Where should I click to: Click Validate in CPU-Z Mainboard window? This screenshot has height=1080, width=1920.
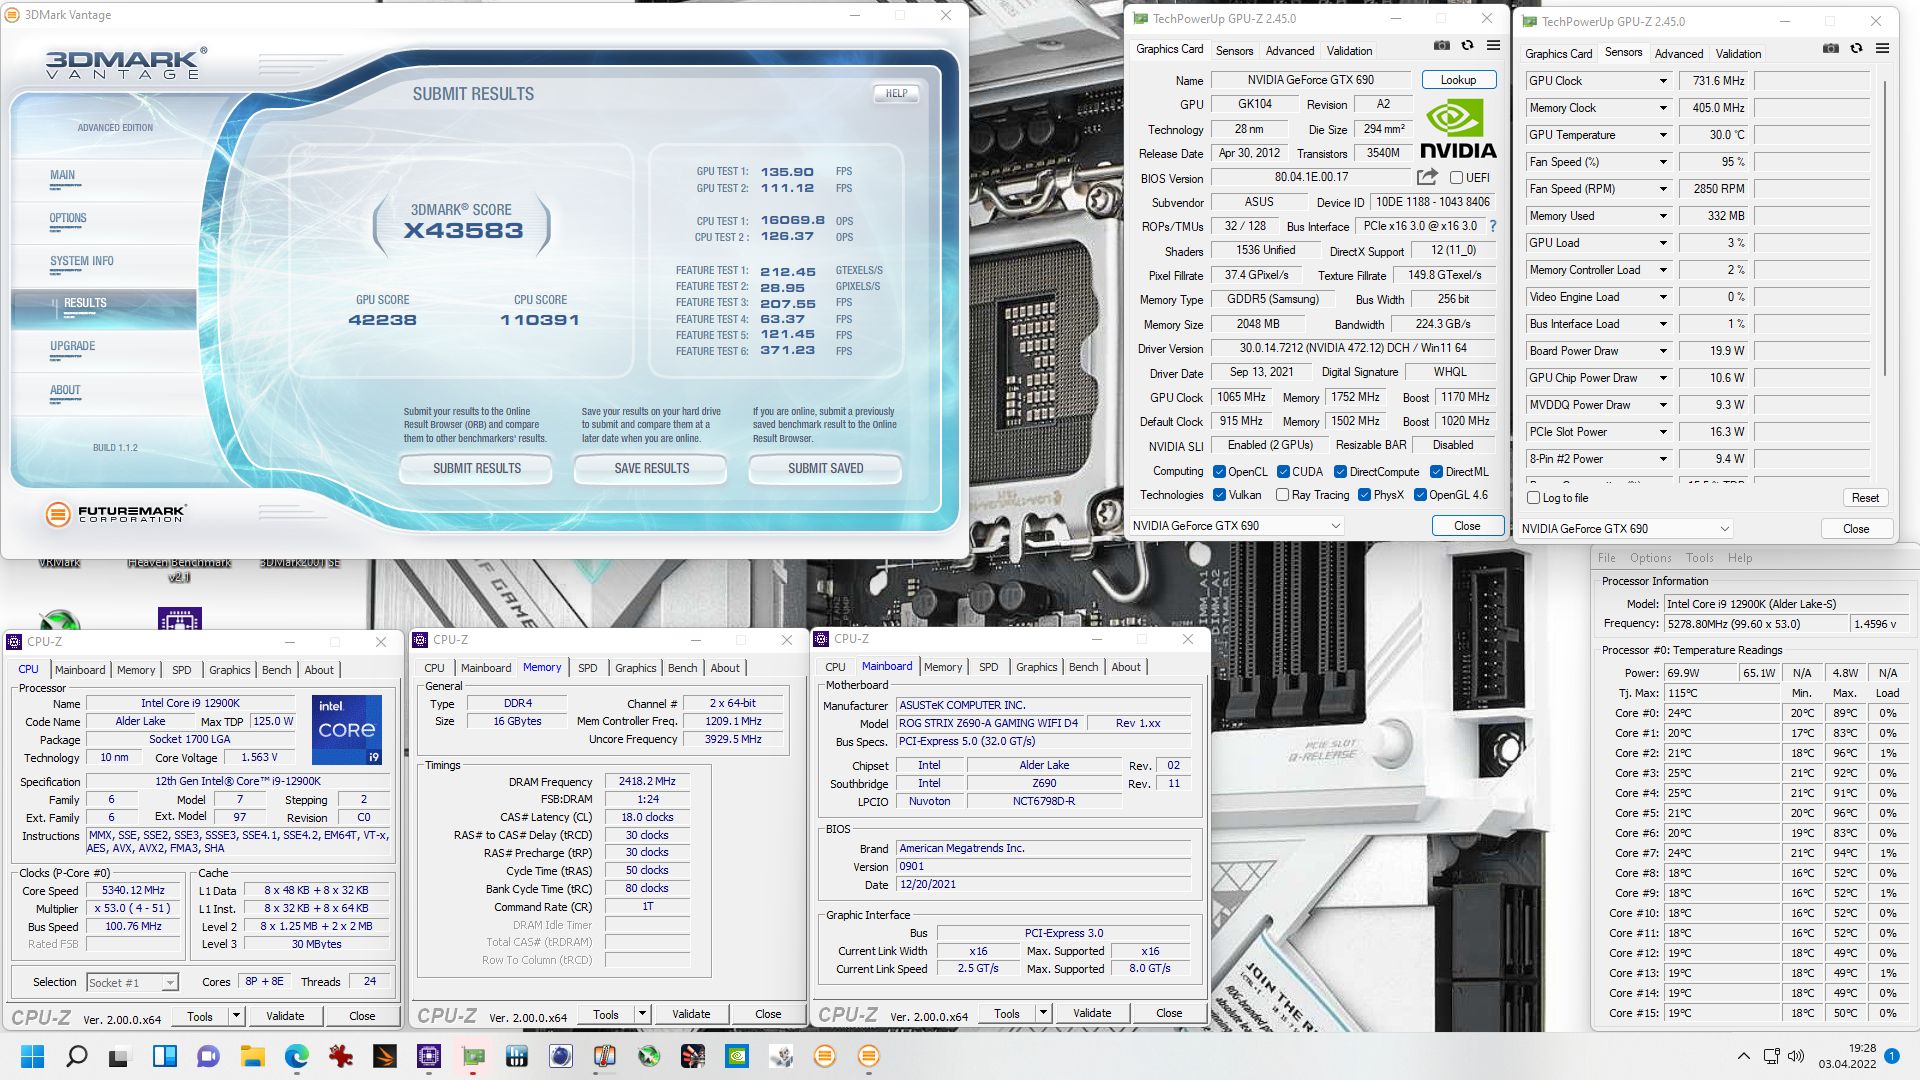point(1092,1013)
